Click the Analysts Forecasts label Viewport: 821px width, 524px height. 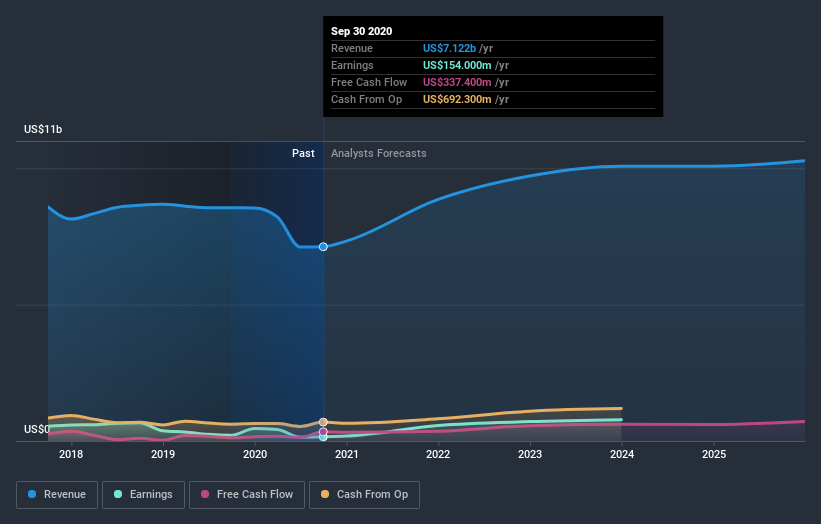point(379,153)
